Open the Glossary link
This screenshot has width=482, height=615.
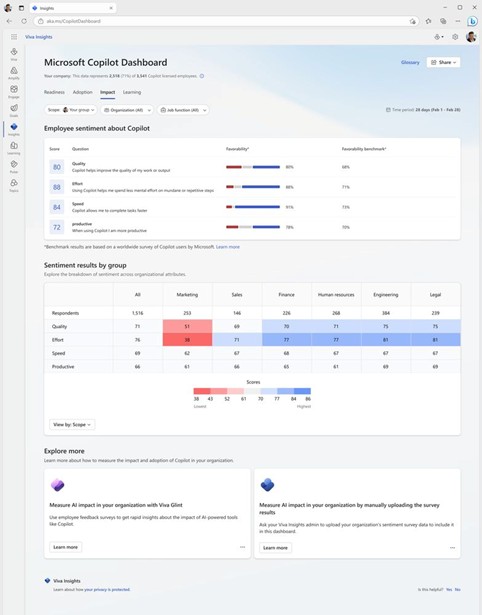pyautogui.click(x=410, y=62)
